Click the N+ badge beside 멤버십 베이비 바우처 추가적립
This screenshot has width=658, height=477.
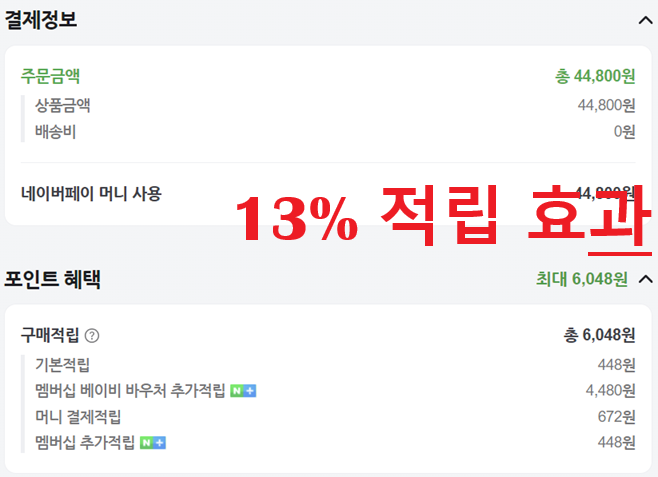click(x=243, y=390)
